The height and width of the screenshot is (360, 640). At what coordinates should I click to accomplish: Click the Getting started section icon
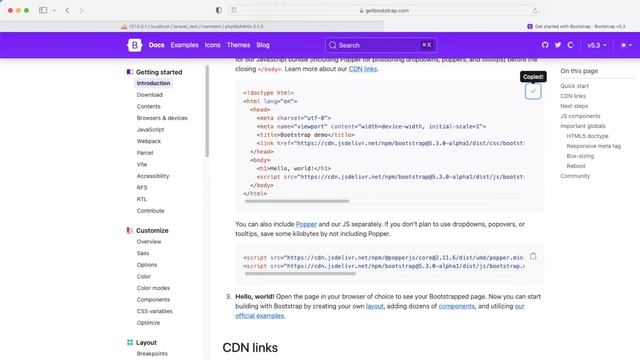coord(130,72)
